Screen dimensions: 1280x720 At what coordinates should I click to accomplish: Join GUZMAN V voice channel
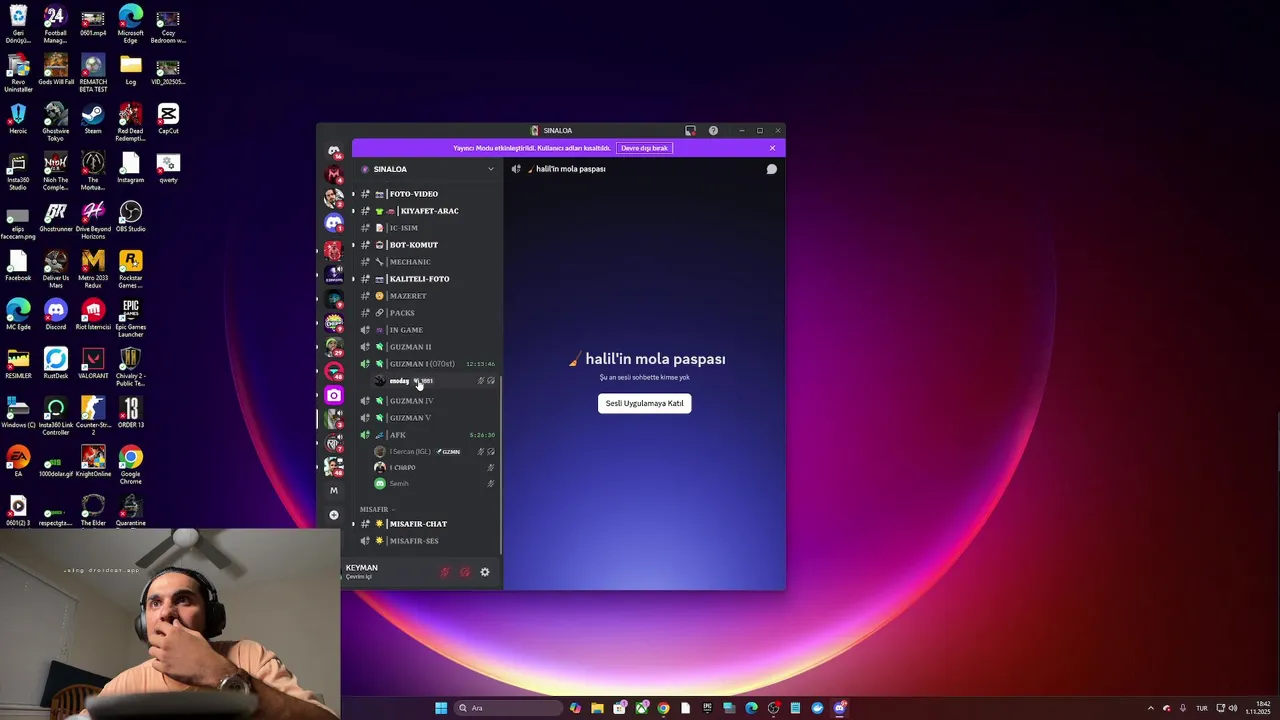click(x=425, y=418)
